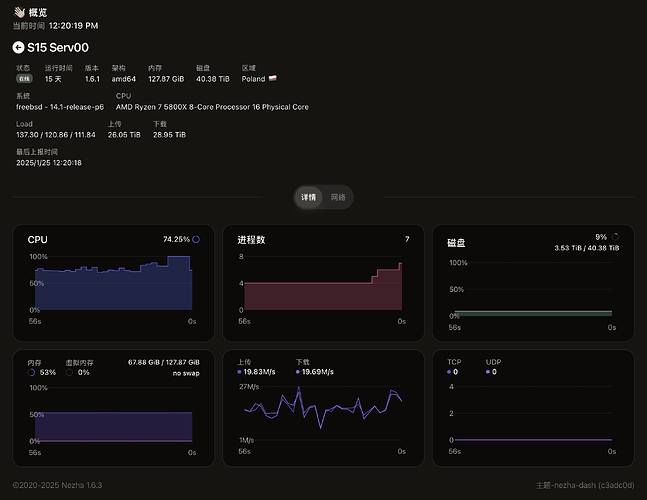This screenshot has width=647, height=500.
Task: Click the architecture value amd64
Action: (x=124, y=79)
